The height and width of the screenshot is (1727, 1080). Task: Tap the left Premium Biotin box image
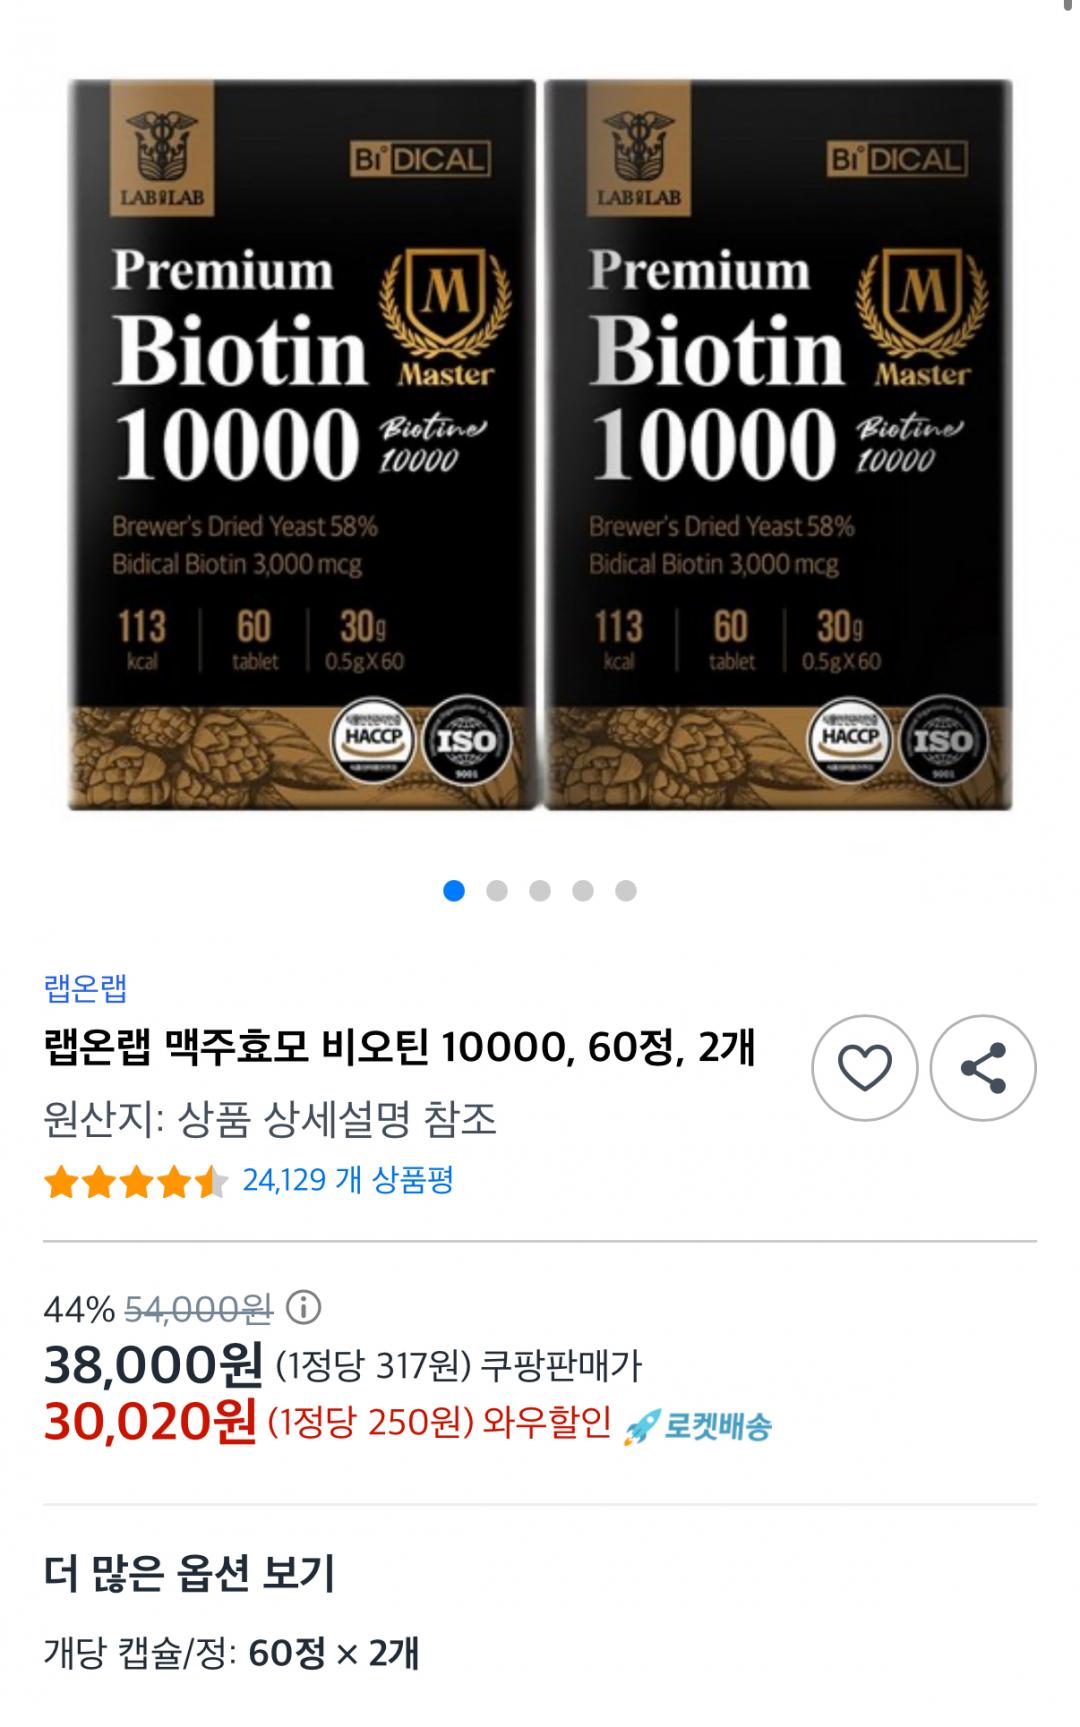(301, 445)
